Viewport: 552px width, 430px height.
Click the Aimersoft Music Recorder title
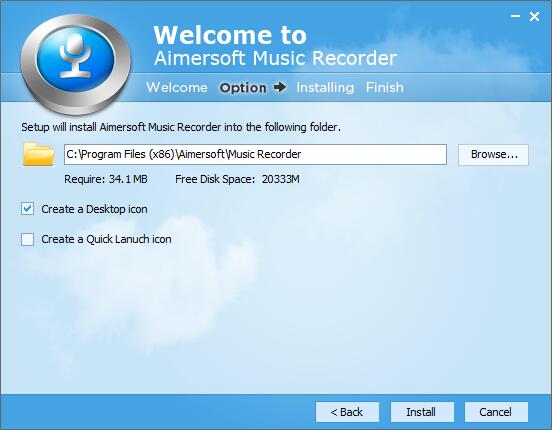coord(275,58)
